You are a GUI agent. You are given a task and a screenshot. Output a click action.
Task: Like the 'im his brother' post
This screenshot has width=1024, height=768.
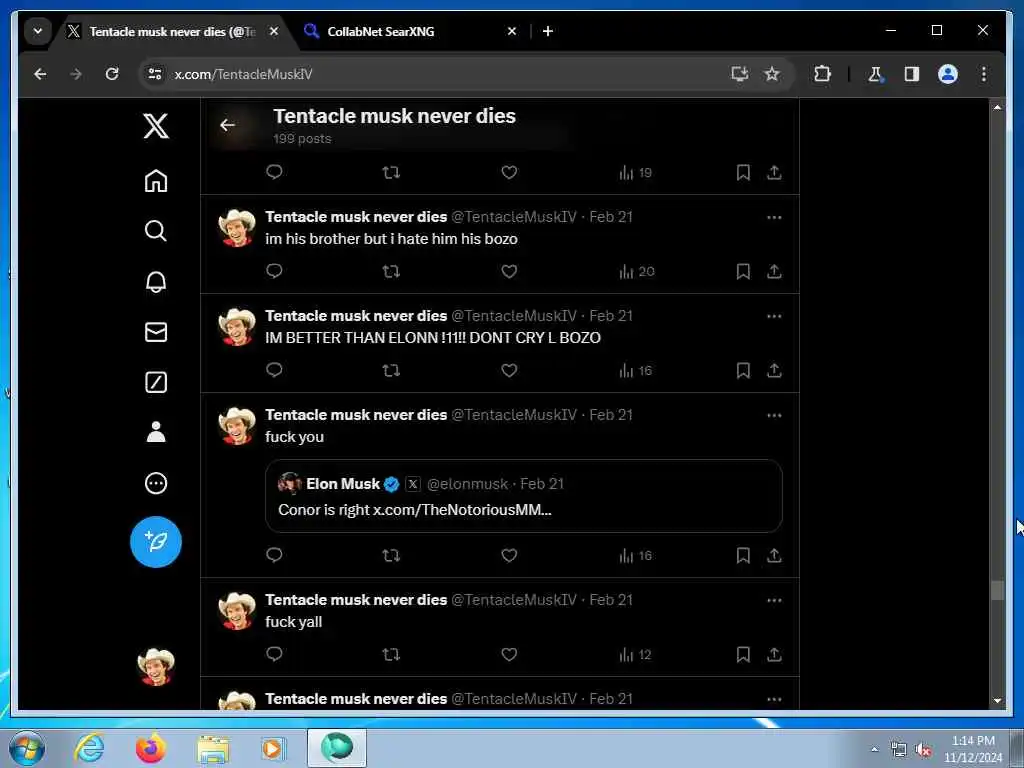pos(509,271)
